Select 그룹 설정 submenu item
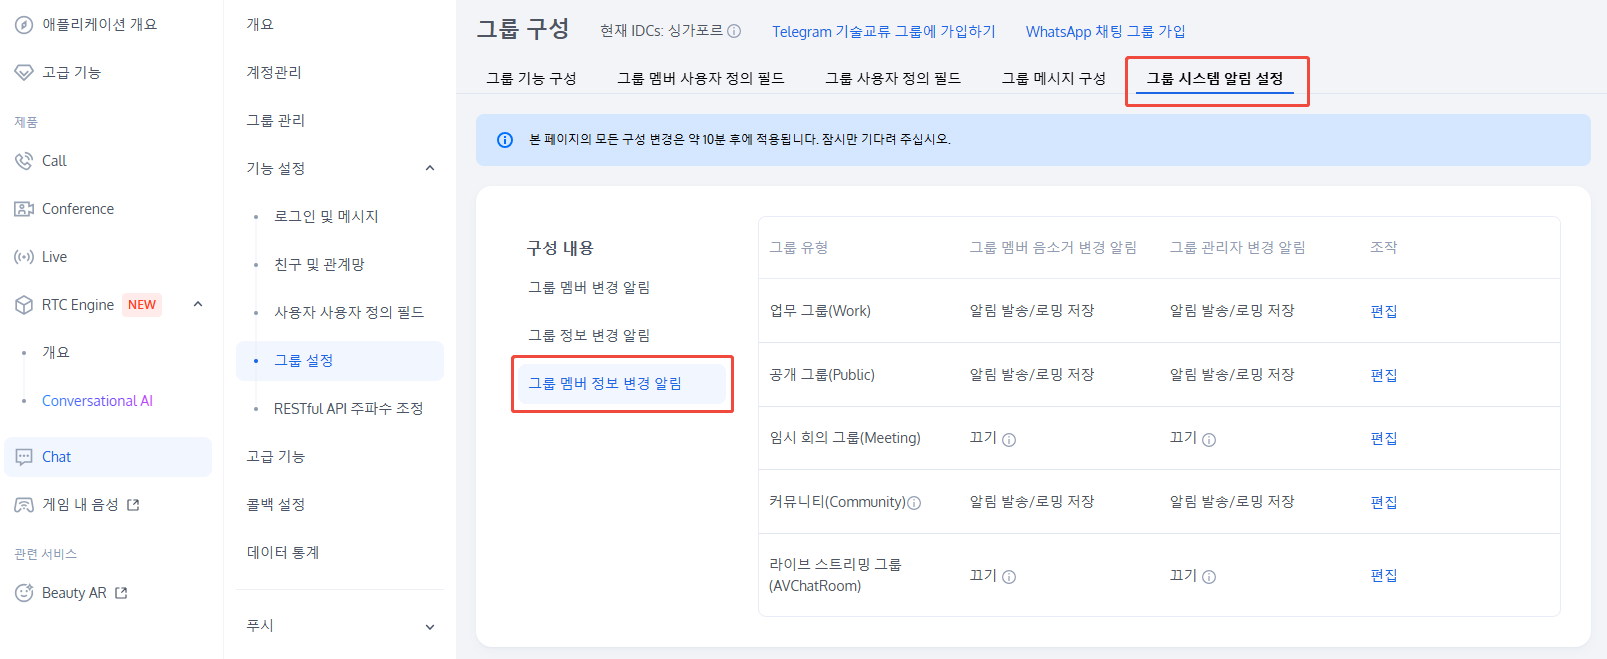Image resolution: width=1607 pixels, height=659 pixels. [x=340, y=360]
